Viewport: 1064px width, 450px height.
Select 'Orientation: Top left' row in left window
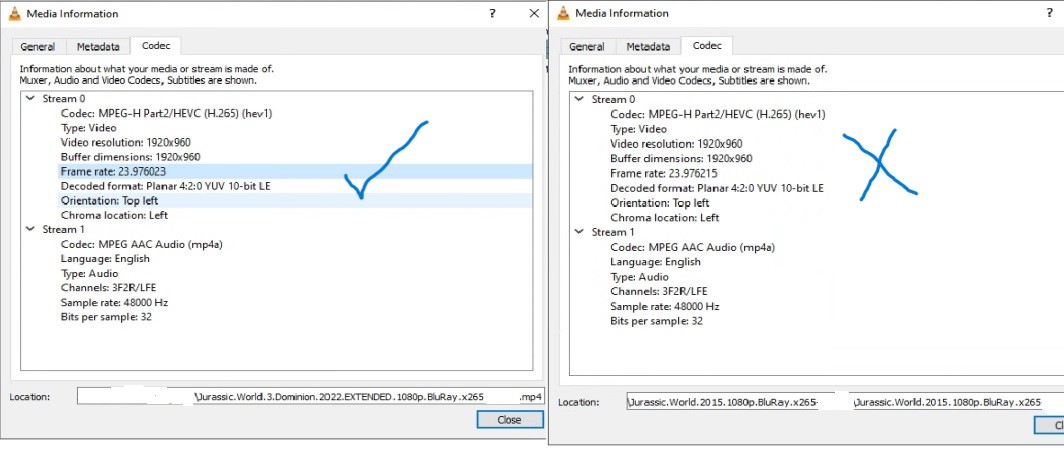[296, 201]
